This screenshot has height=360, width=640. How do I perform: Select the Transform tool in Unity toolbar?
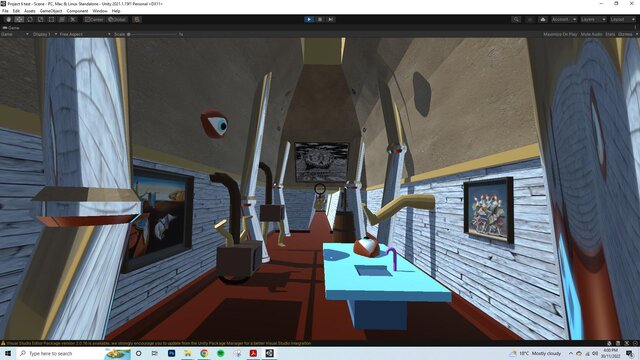(62, 19)
